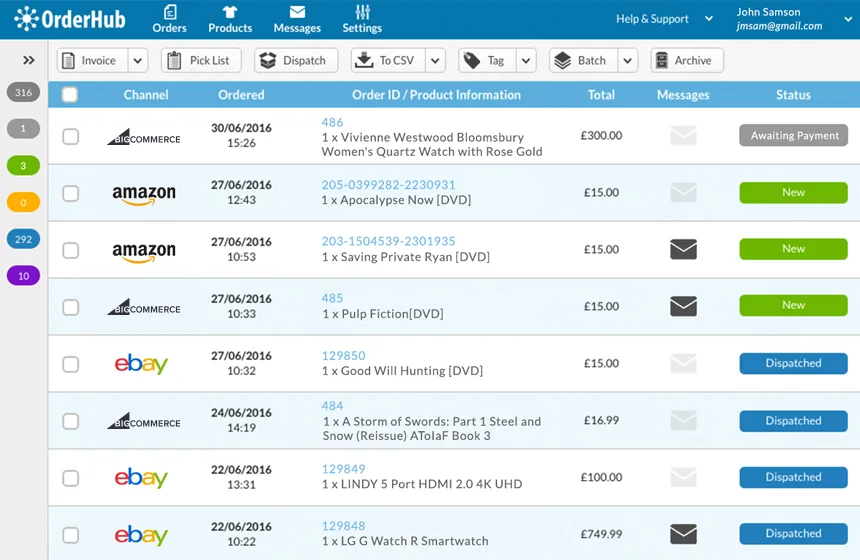Image resolution: width=860 pixels, height=560 pixels.
Task: Click faded envelope for order 484
Action: coord(683,421)
